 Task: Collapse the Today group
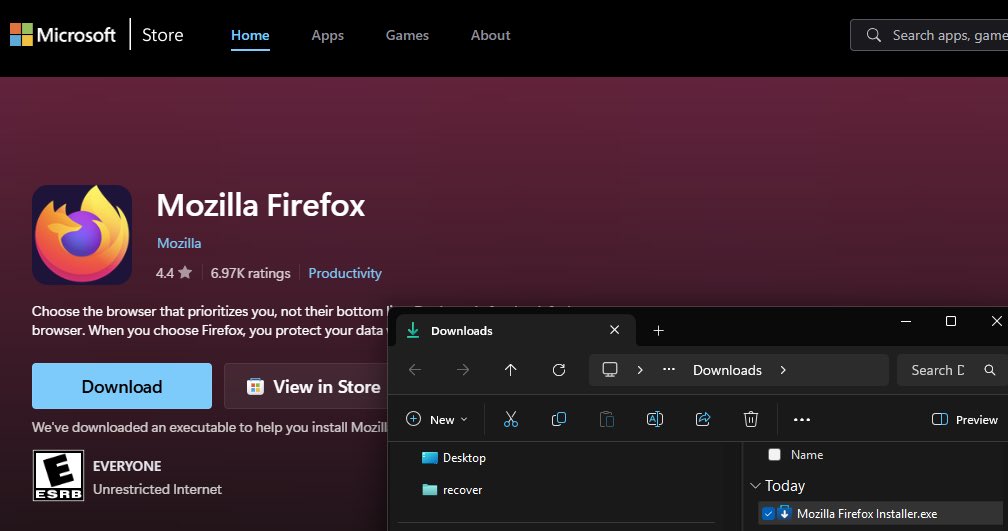(755, 486)
